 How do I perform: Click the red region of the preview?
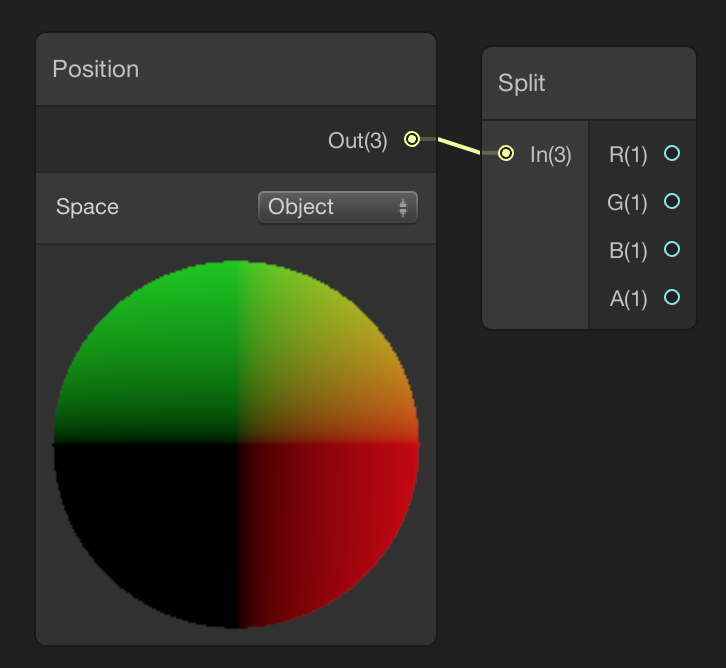(x=333, y=514)
